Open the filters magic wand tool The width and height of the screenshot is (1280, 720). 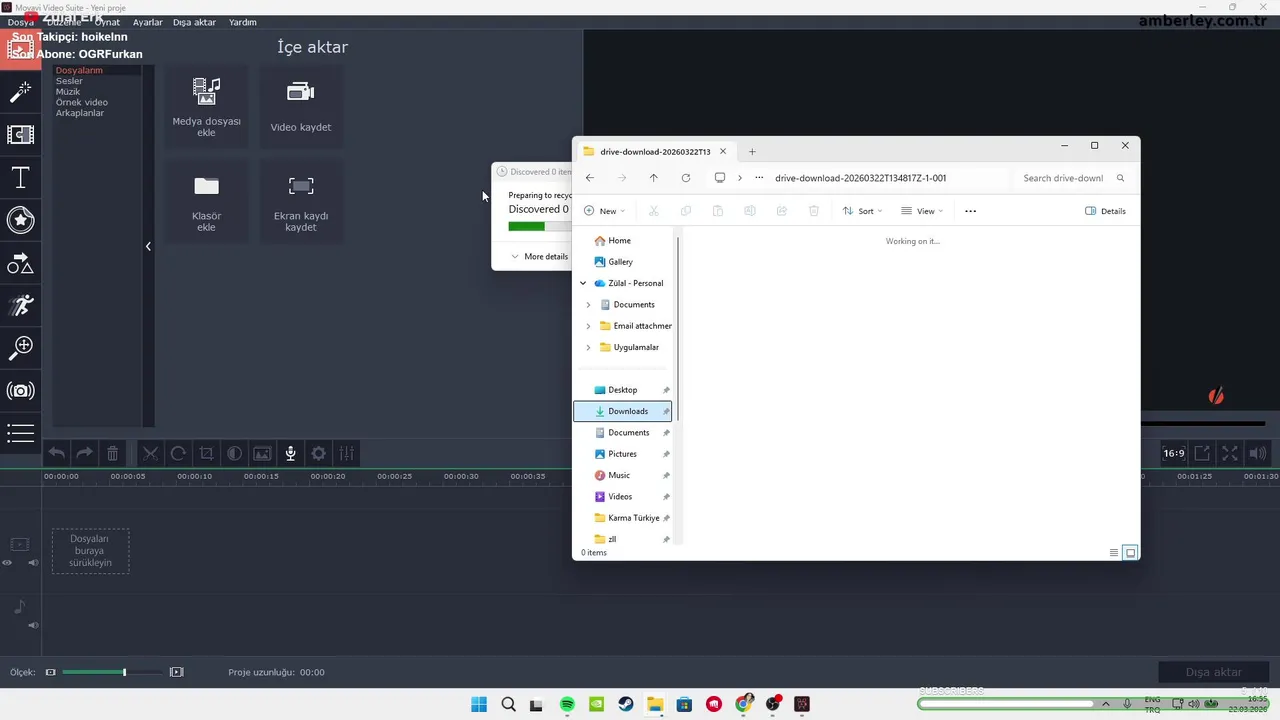[20, 93]
